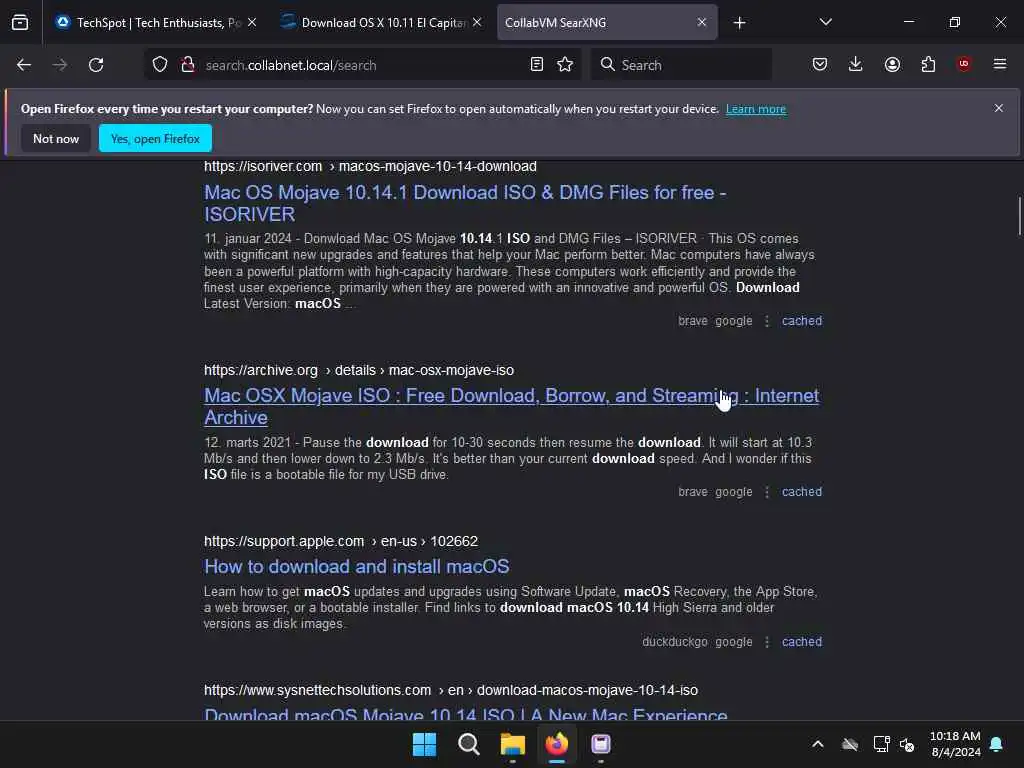Open the Firefox View icon

[20, 23]
